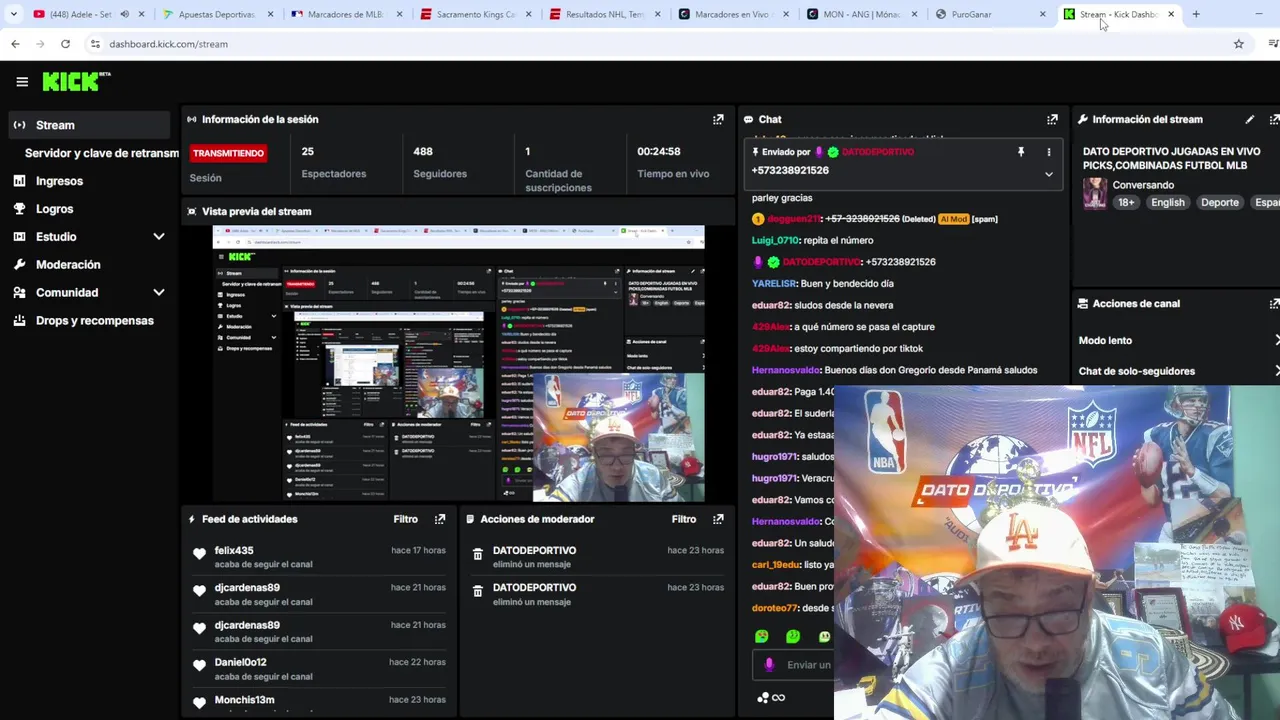
Task: Switch to the PuroGanar tab
Action: [x=990, y=14]
